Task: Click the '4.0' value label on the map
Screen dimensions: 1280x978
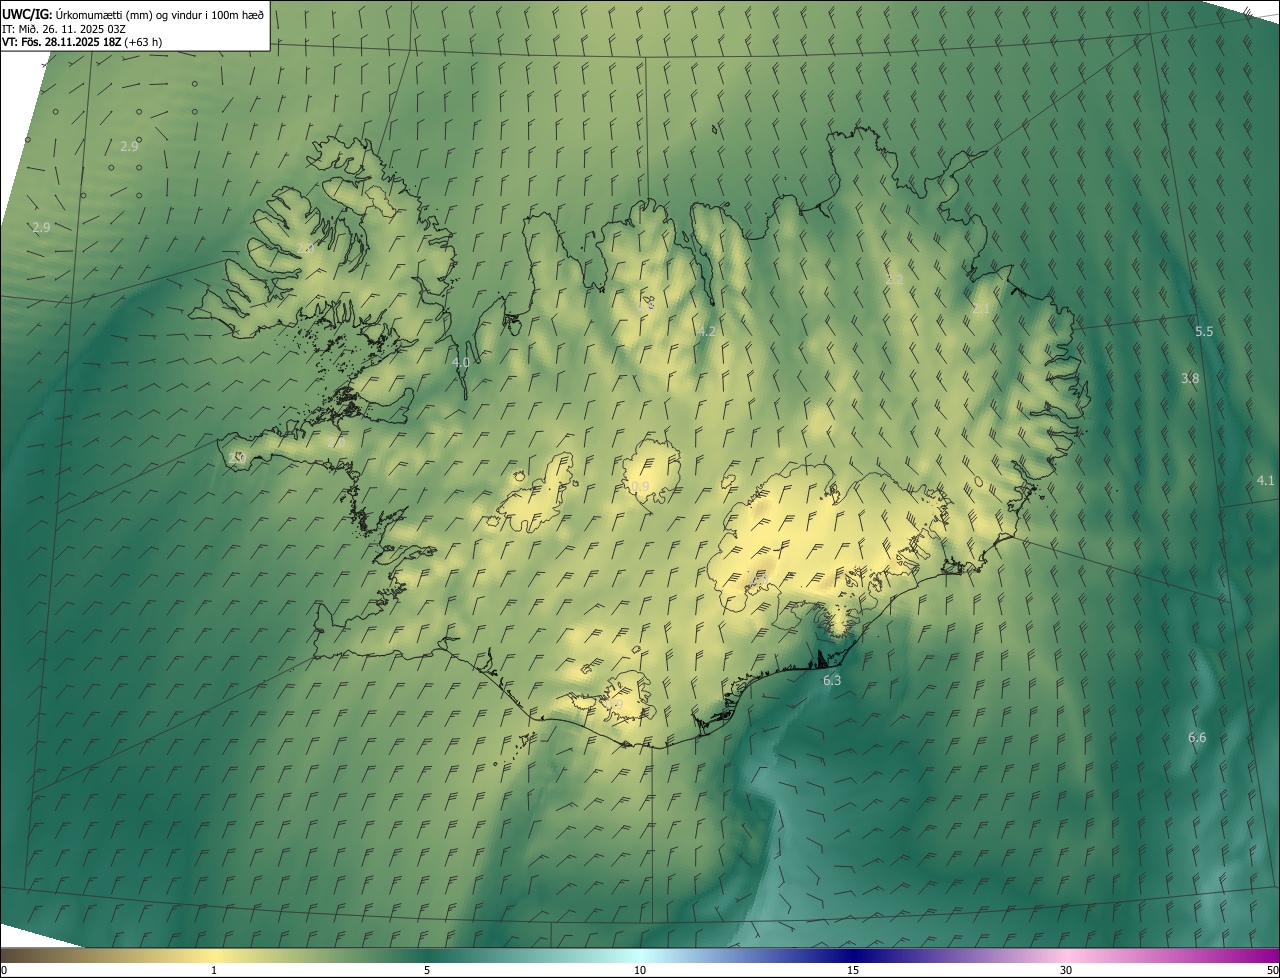Action: pos(460,362)
